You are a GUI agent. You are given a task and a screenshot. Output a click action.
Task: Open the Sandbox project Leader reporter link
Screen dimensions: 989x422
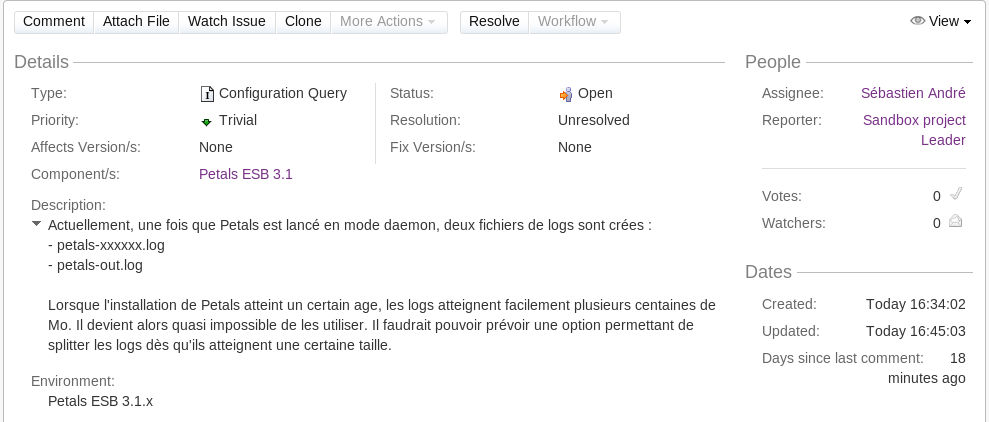914,130
